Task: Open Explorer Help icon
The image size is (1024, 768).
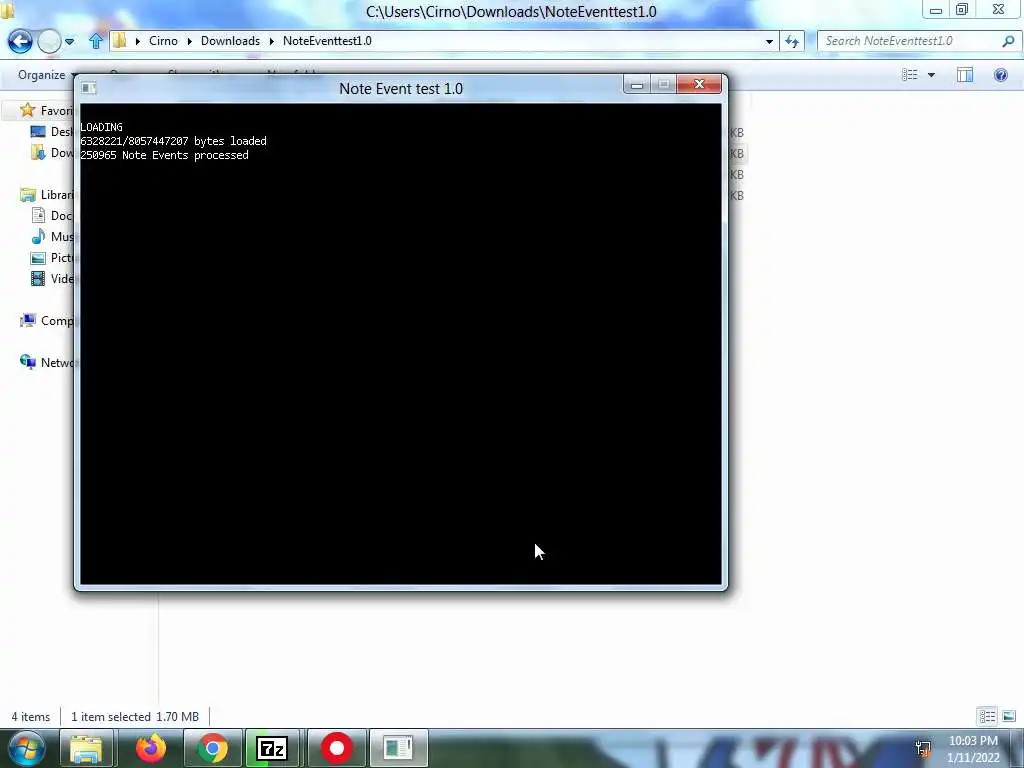Action: coord(1000,74)
